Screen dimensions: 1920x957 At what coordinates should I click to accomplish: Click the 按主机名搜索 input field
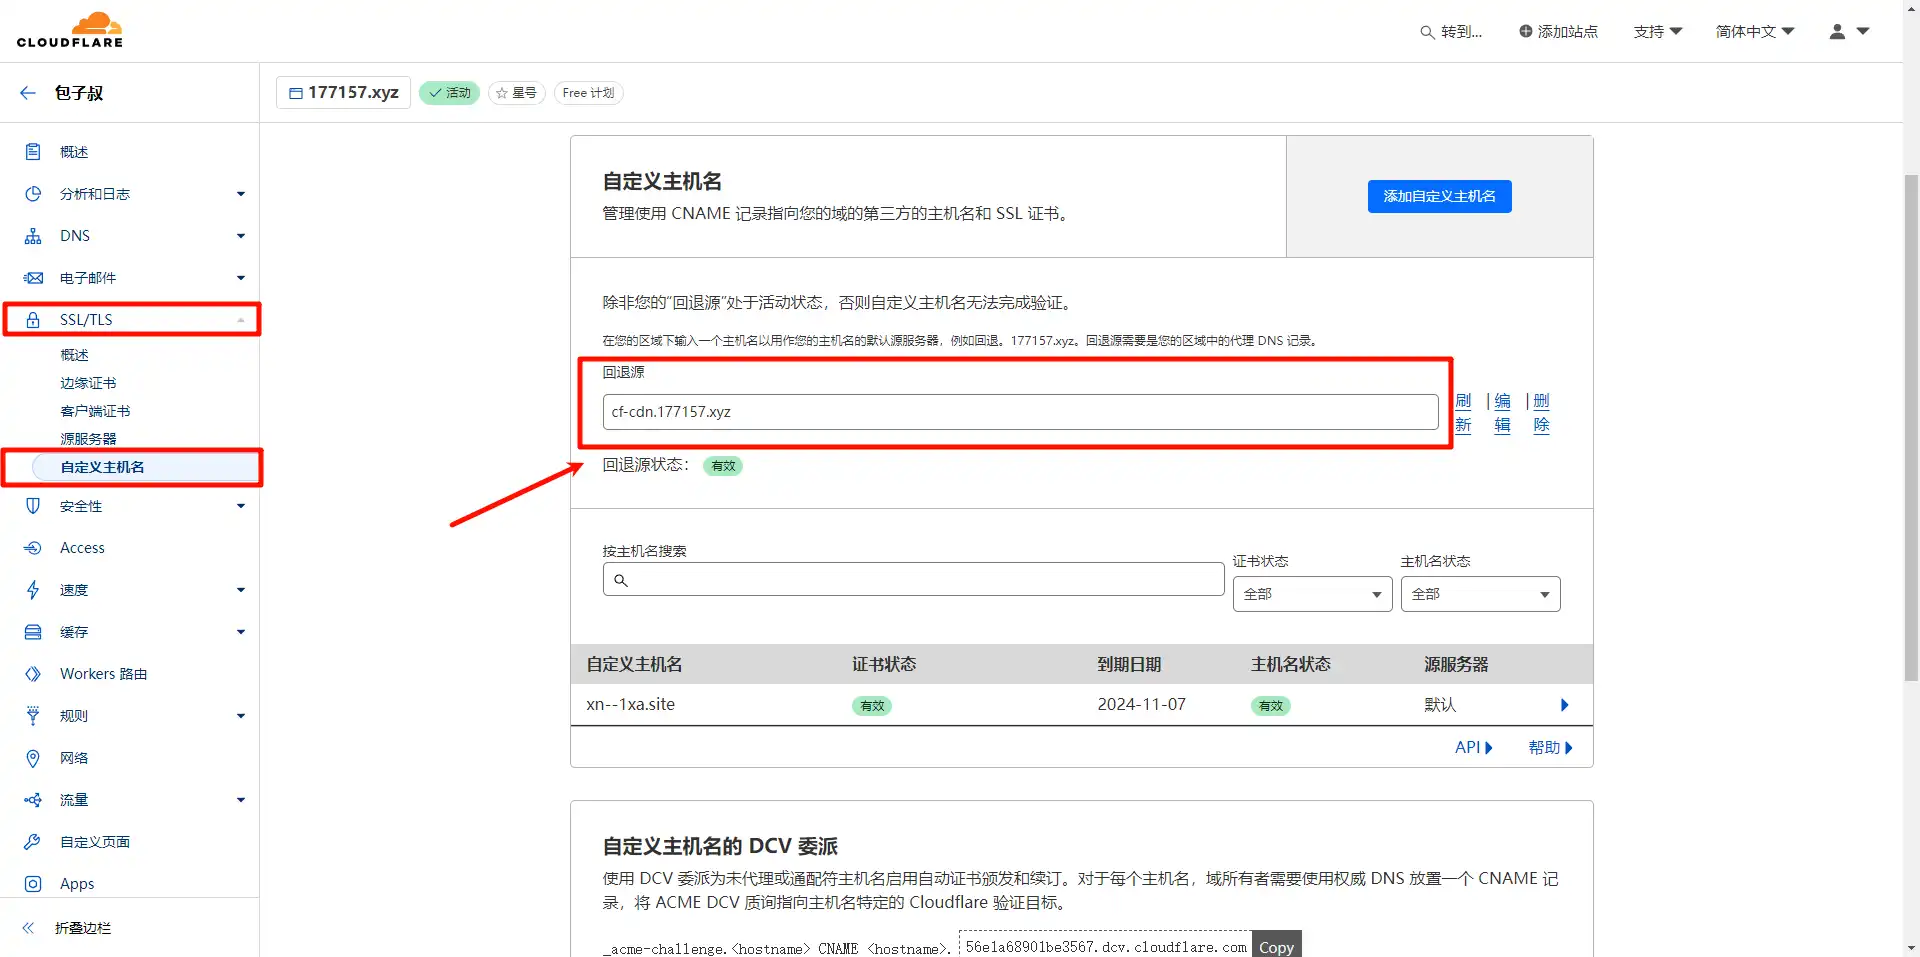[x=913, y=579]
